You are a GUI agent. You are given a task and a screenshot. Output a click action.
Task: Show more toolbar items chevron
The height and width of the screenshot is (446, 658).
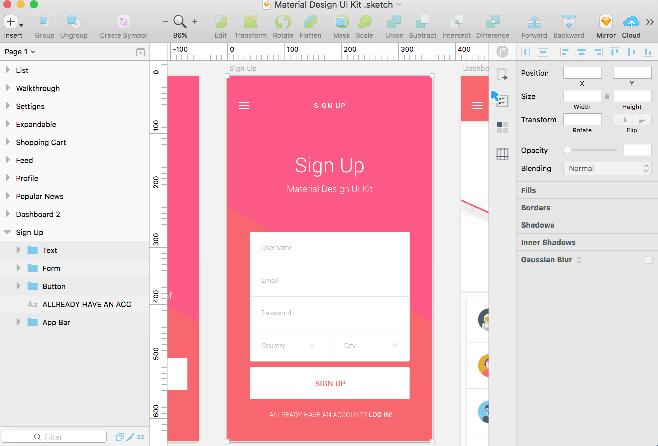click(650, 22)
